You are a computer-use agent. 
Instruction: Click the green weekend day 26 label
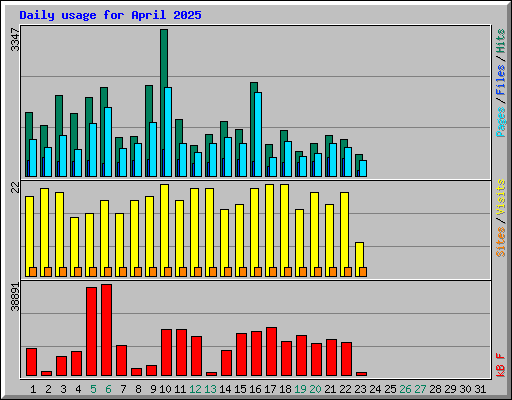tap(405, 389)
